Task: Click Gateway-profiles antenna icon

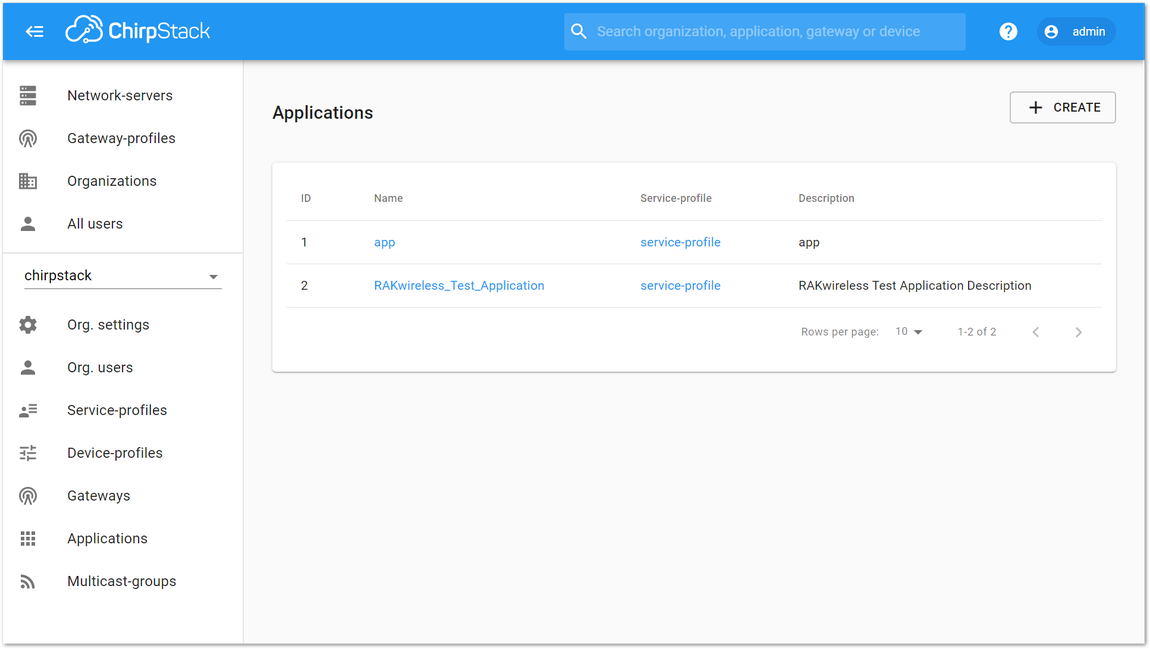Action: 28,139
